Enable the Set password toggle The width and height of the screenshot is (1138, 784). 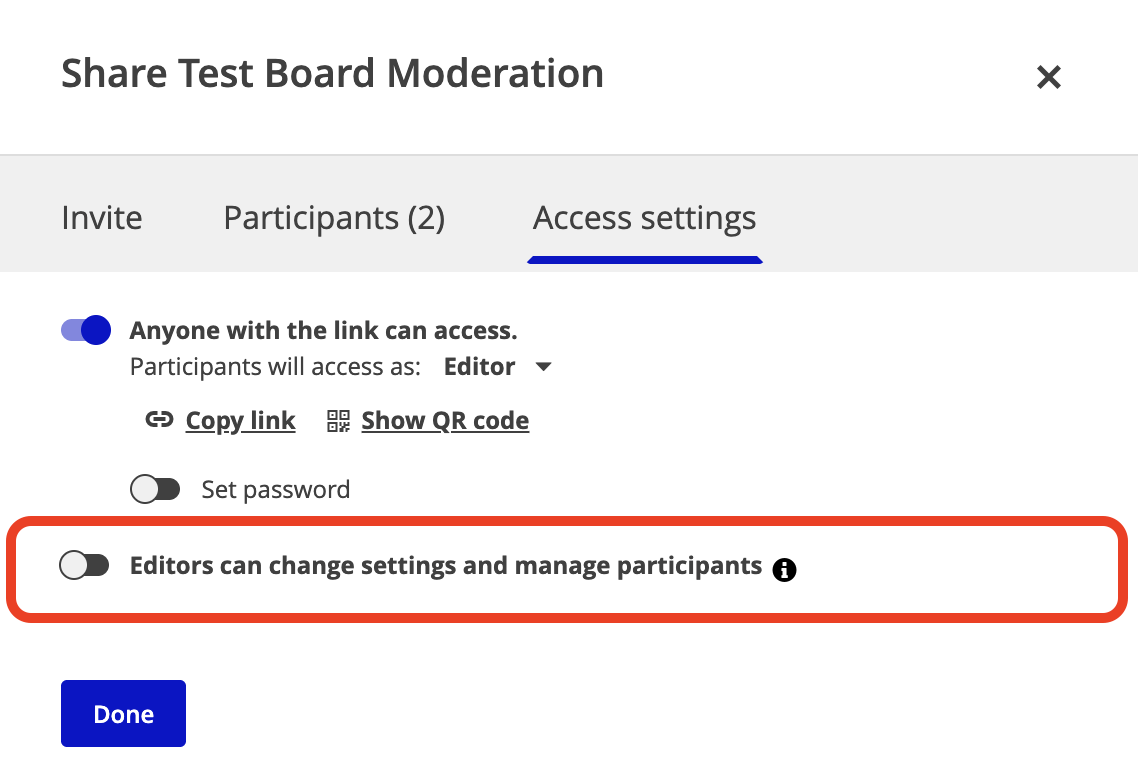click(x=155, y=490)
